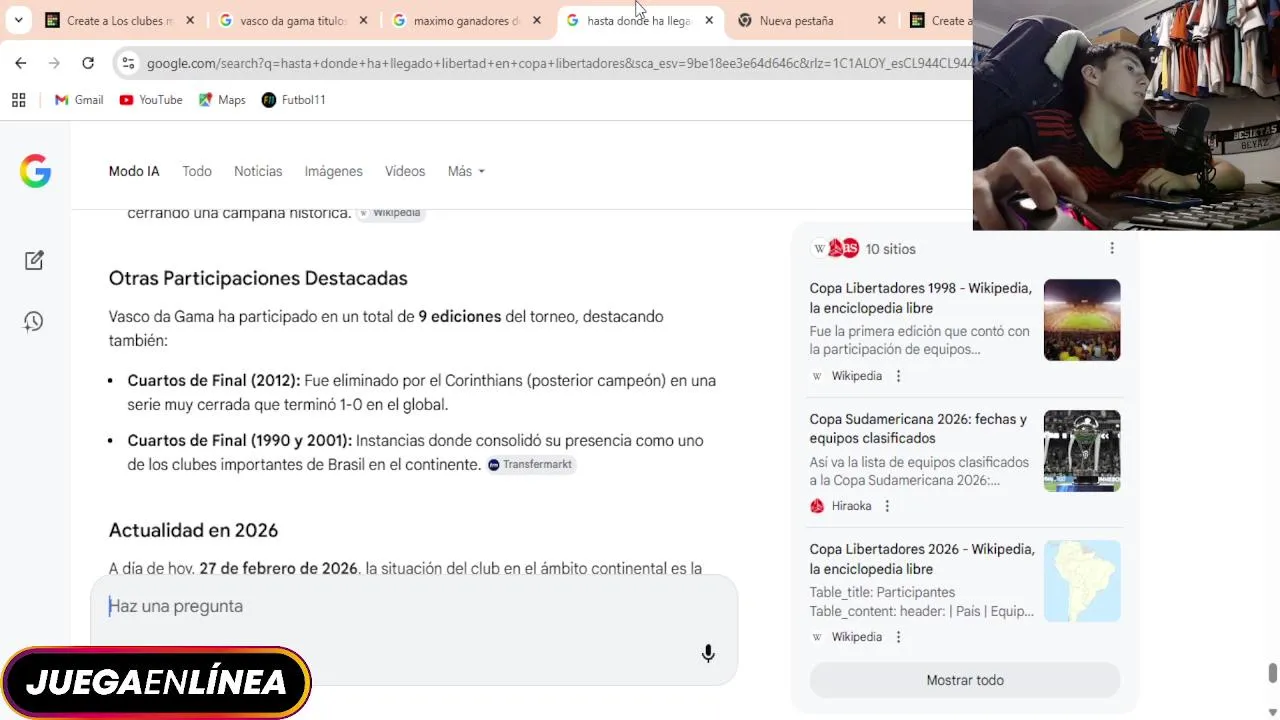This screenshot has width=1280, height=720.
Task: Open the Wikipedia source chip
Action: 390,213
